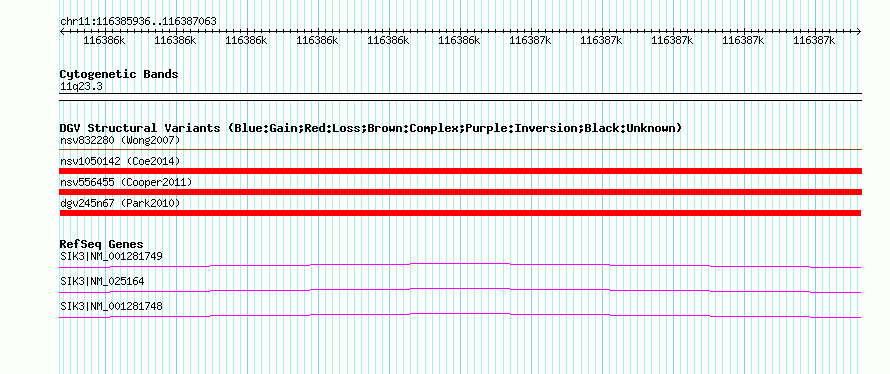890x374 pixels.
Task: Click the red loss bar for nsv556455
Action: point(460,192)
